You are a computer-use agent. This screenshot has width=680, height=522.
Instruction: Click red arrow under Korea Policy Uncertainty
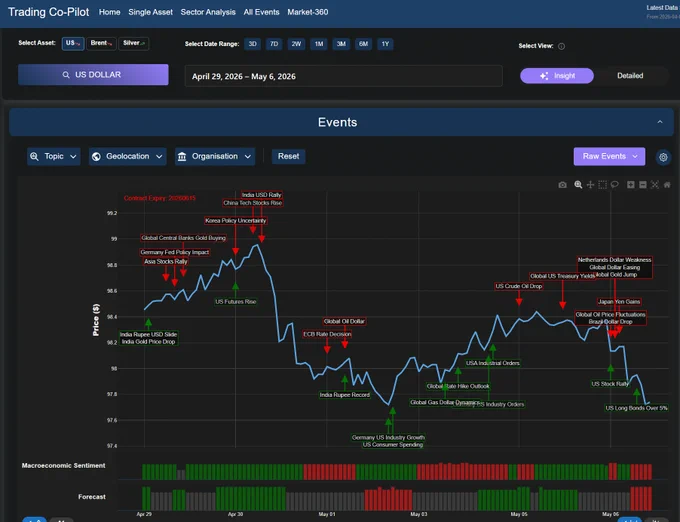click(x=235, y=251)
